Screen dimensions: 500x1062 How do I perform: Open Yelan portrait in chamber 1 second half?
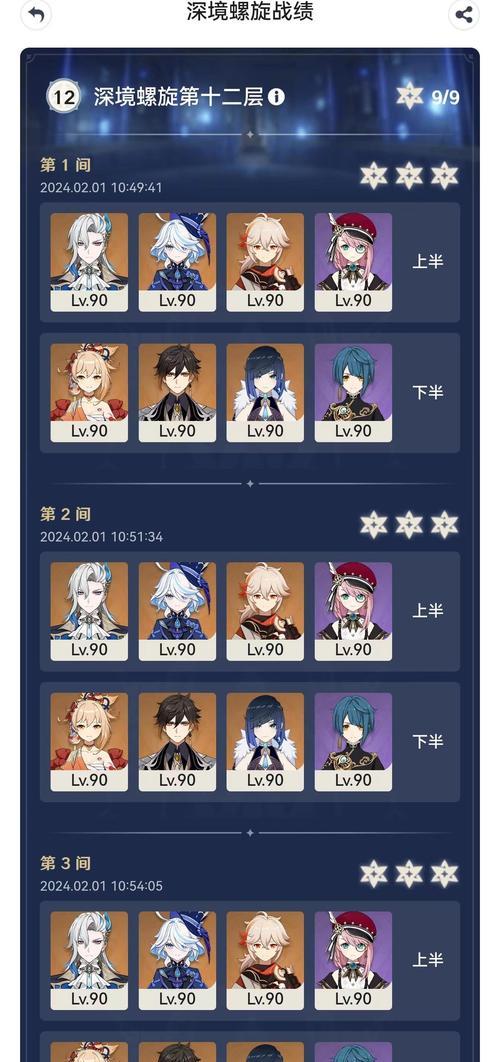265,393
